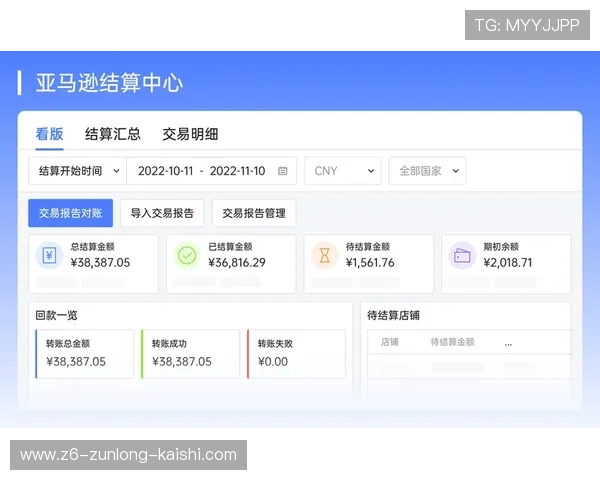Click the 转账总金额 card
Image resolution: width=600 pixels, height=480 pixels.
[x=85, y=354]
